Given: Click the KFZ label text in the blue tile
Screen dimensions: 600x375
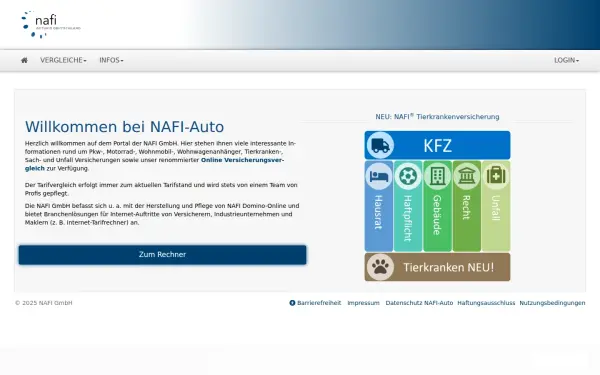Looking at the screenshot, I should pos(437,146).
